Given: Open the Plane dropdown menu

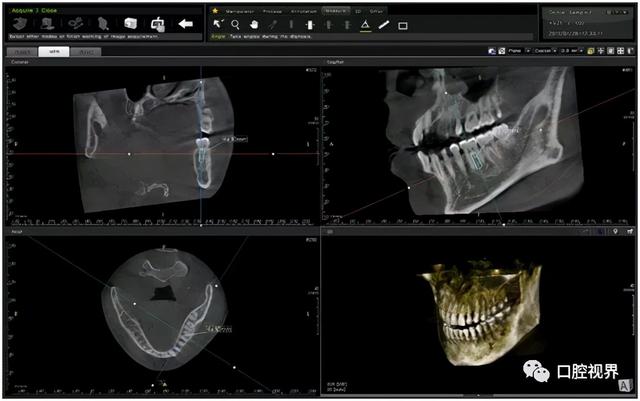Looking at the screenshot, I should (521, 49).
